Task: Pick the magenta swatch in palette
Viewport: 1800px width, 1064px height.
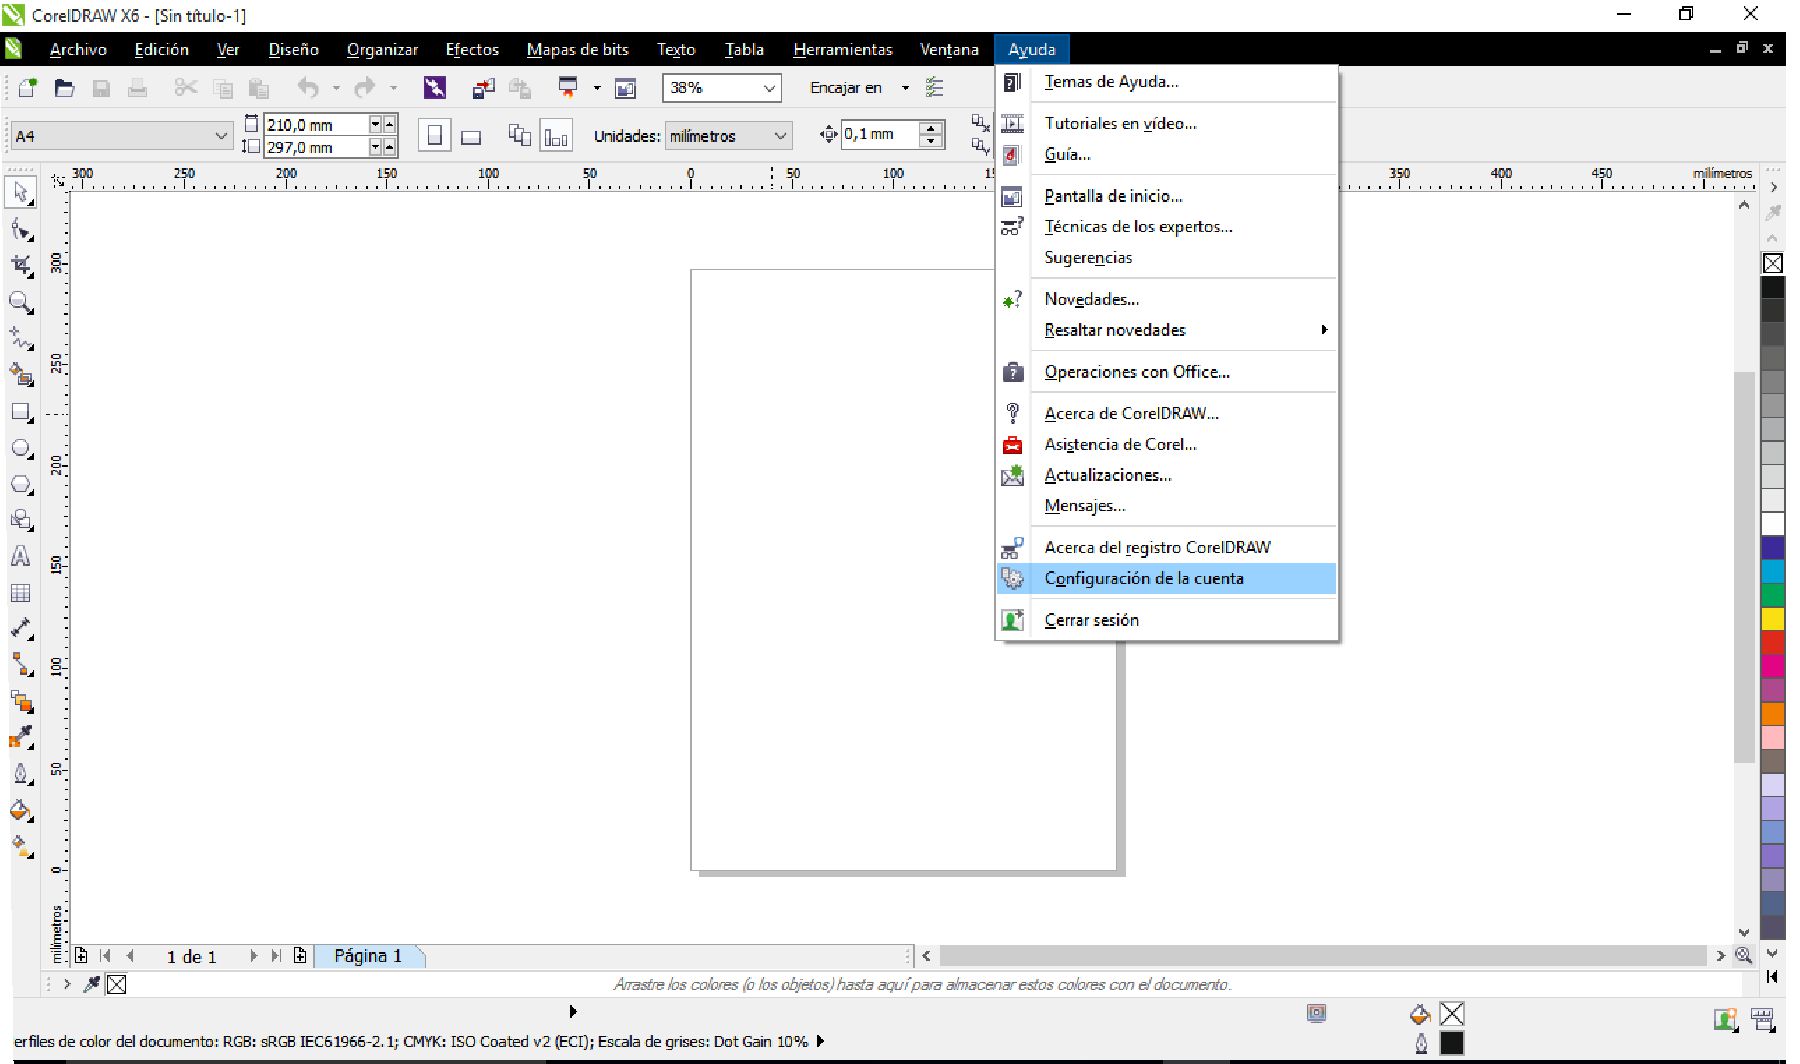Action: pos(1772,666)
